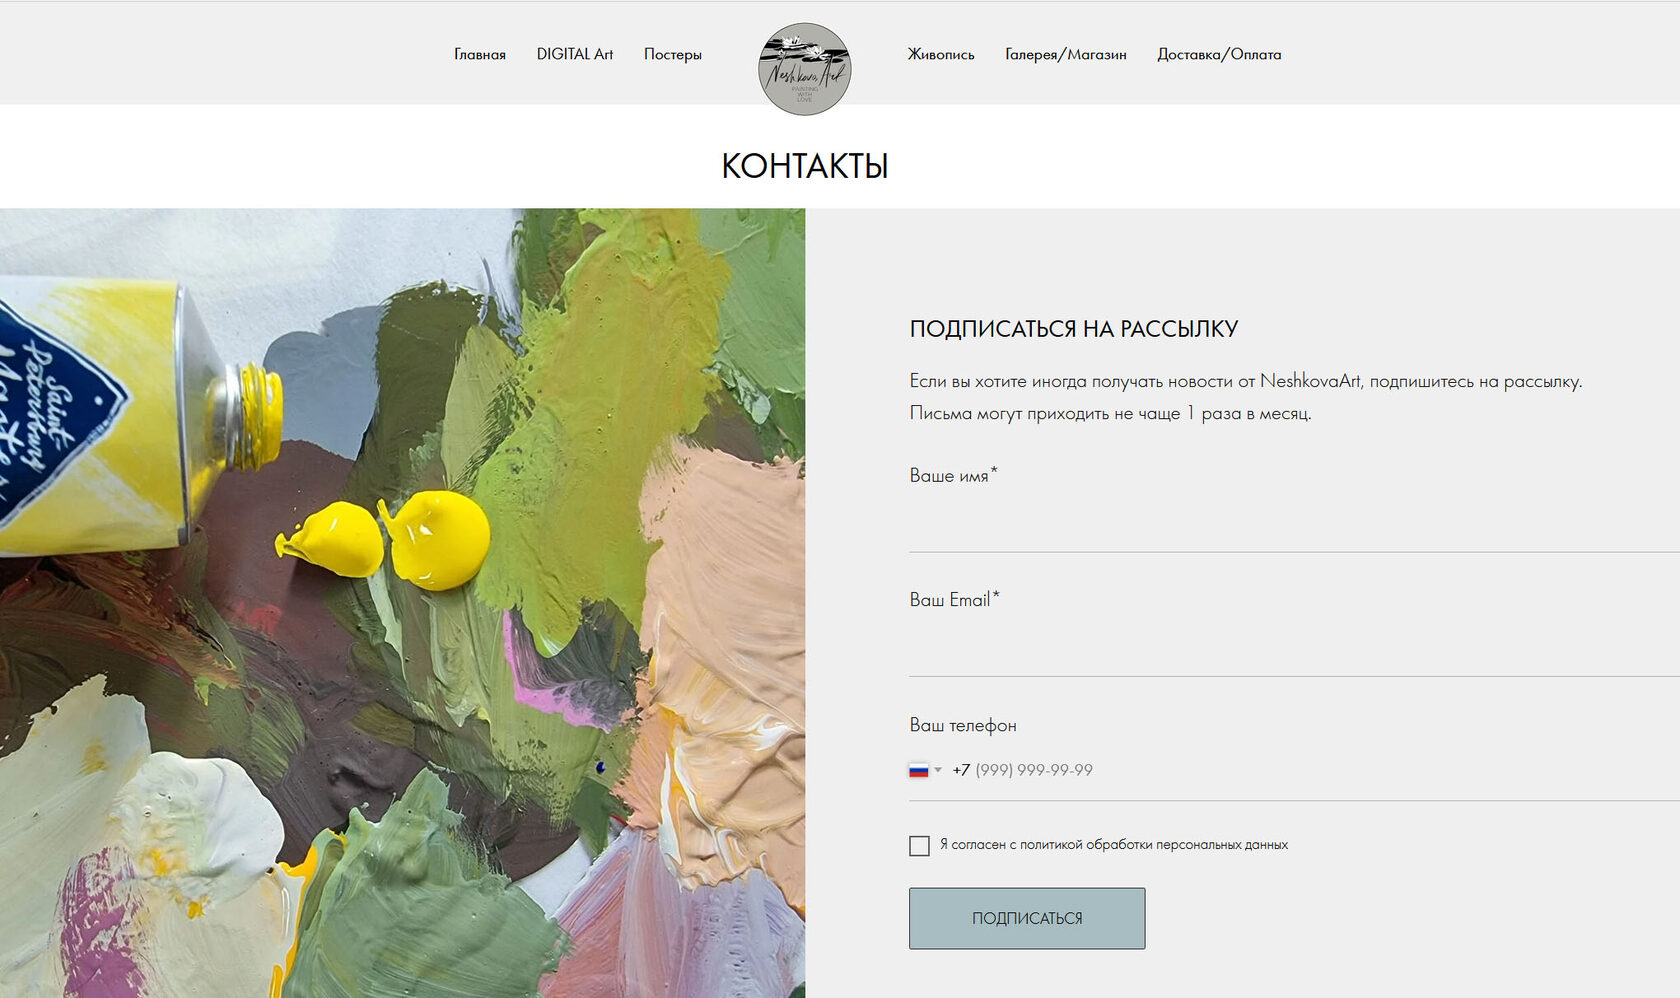Open the Главная menu item
The width and height of the screenshot is (1680, 998).
click(x=480, y=54)
